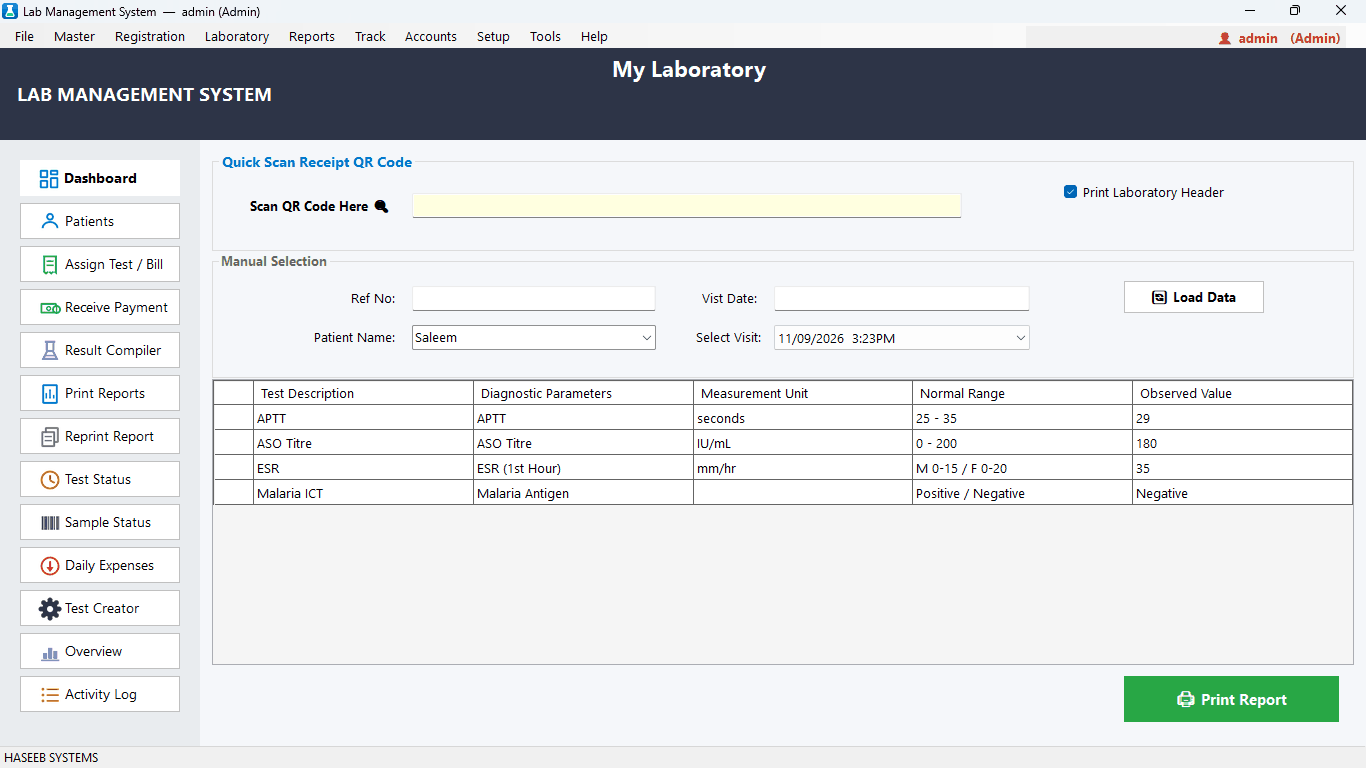Viewport: 1366px width, 768px height.
Task: Click the Print Reports chart icon
Action: (x=50, y=393)
